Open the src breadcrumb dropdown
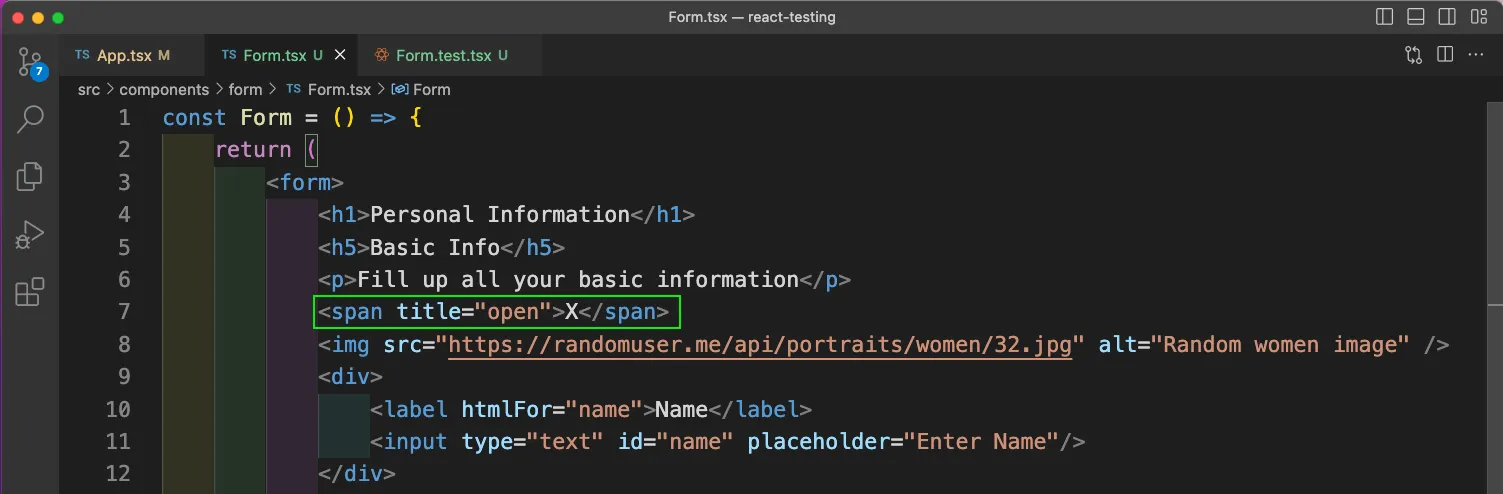1503x494 pixels. pyautogui.click(x=89, y=89)
